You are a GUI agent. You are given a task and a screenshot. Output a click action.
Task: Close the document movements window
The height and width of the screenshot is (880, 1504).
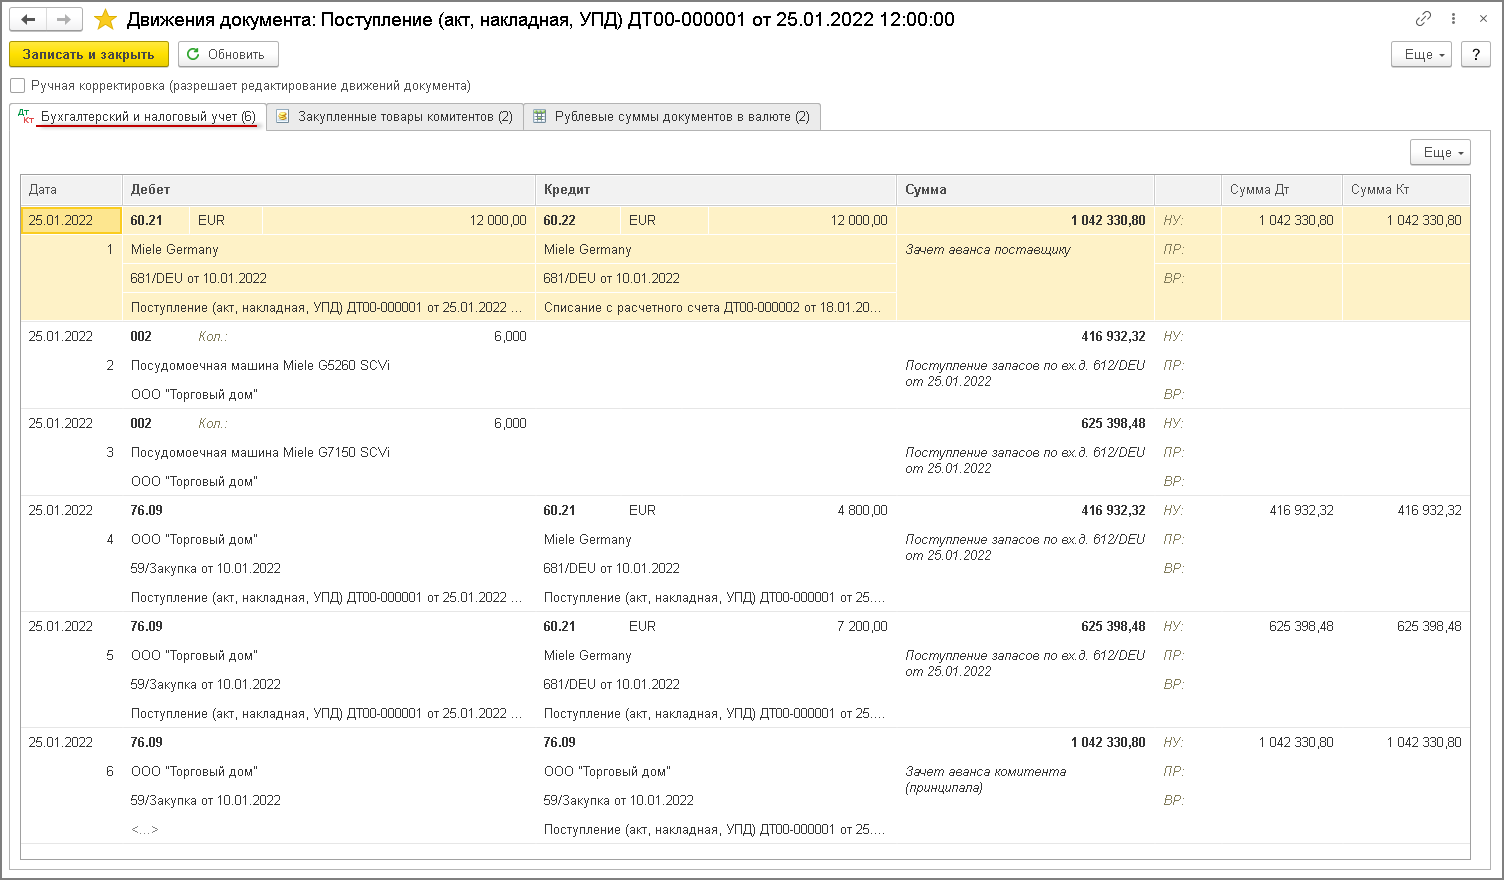tap(1483, 19)
